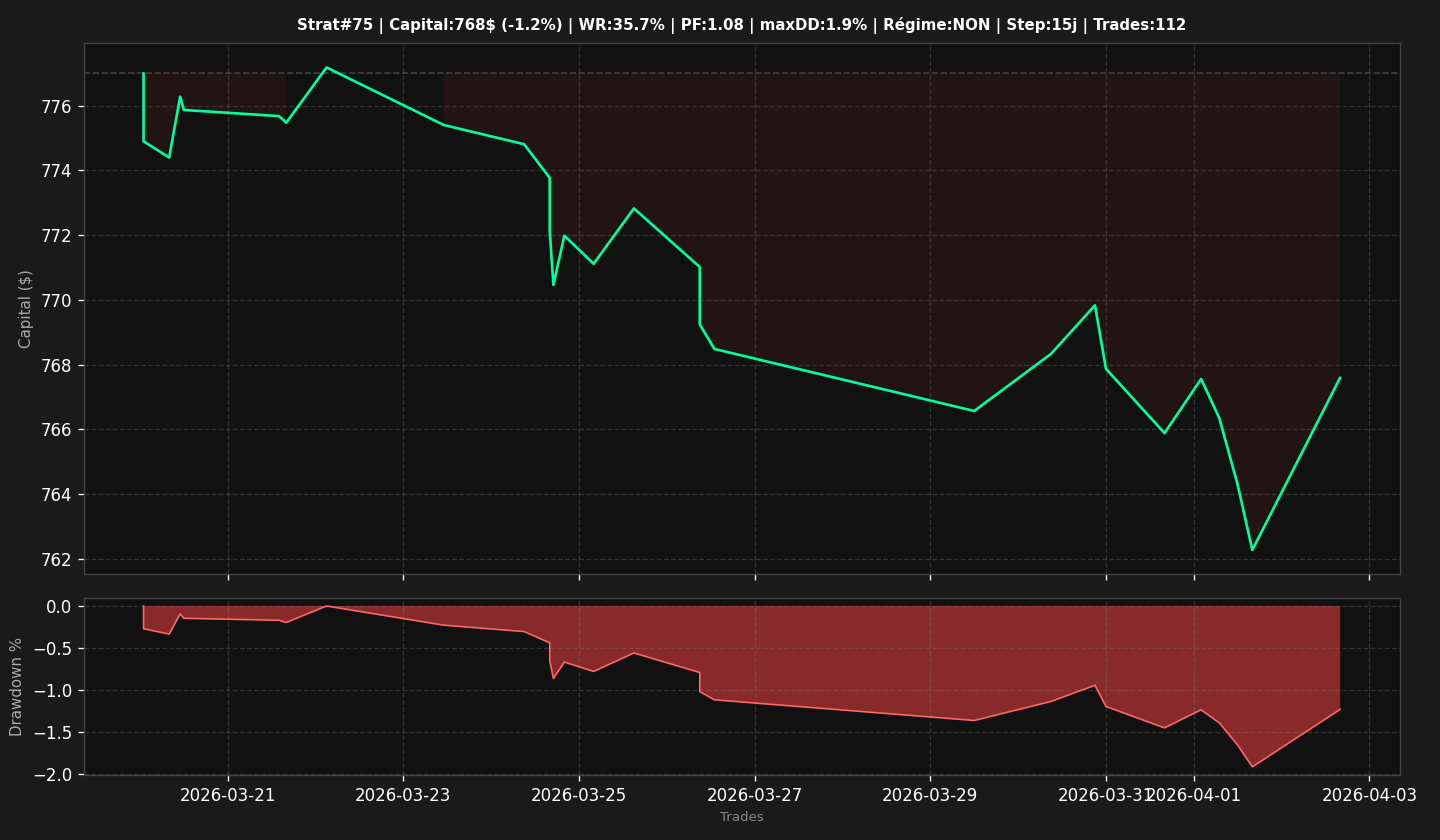Click the 2026-03-25 date label
The image size is (1440, 840).
579,795
